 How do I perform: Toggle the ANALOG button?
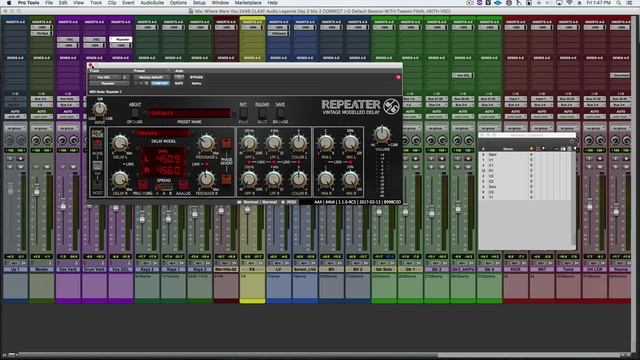(183, 185)
